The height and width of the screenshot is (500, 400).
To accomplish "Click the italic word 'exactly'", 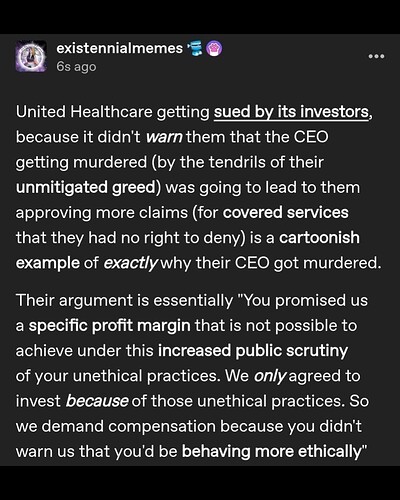I will [x=130, y=263].
